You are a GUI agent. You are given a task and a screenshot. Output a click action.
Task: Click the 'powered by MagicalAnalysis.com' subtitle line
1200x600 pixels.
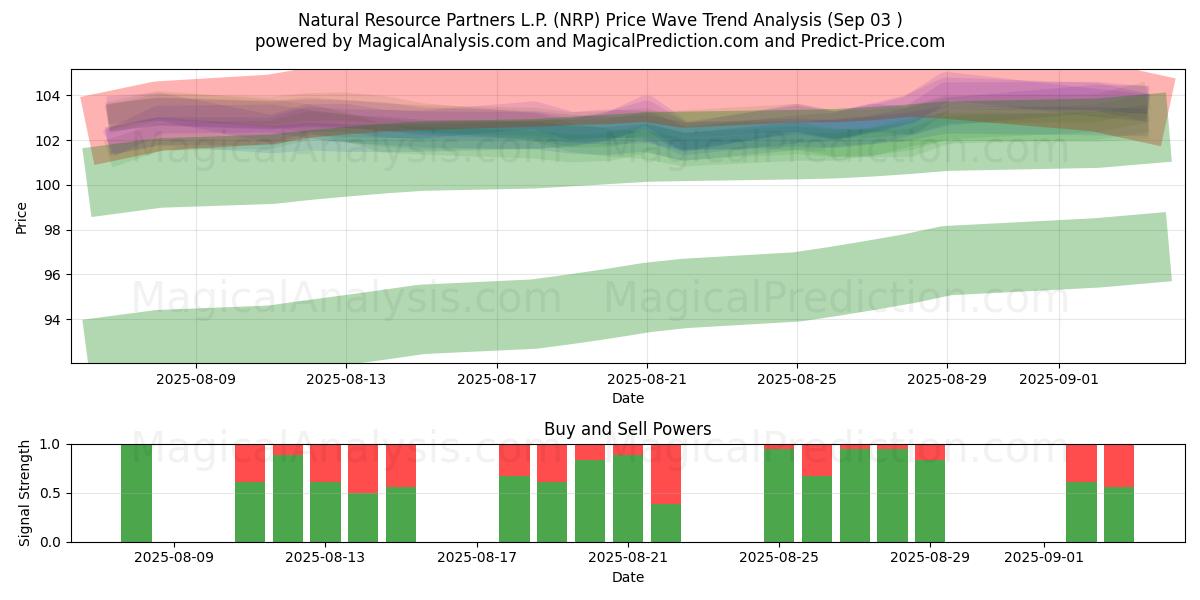tap(600, 41)
